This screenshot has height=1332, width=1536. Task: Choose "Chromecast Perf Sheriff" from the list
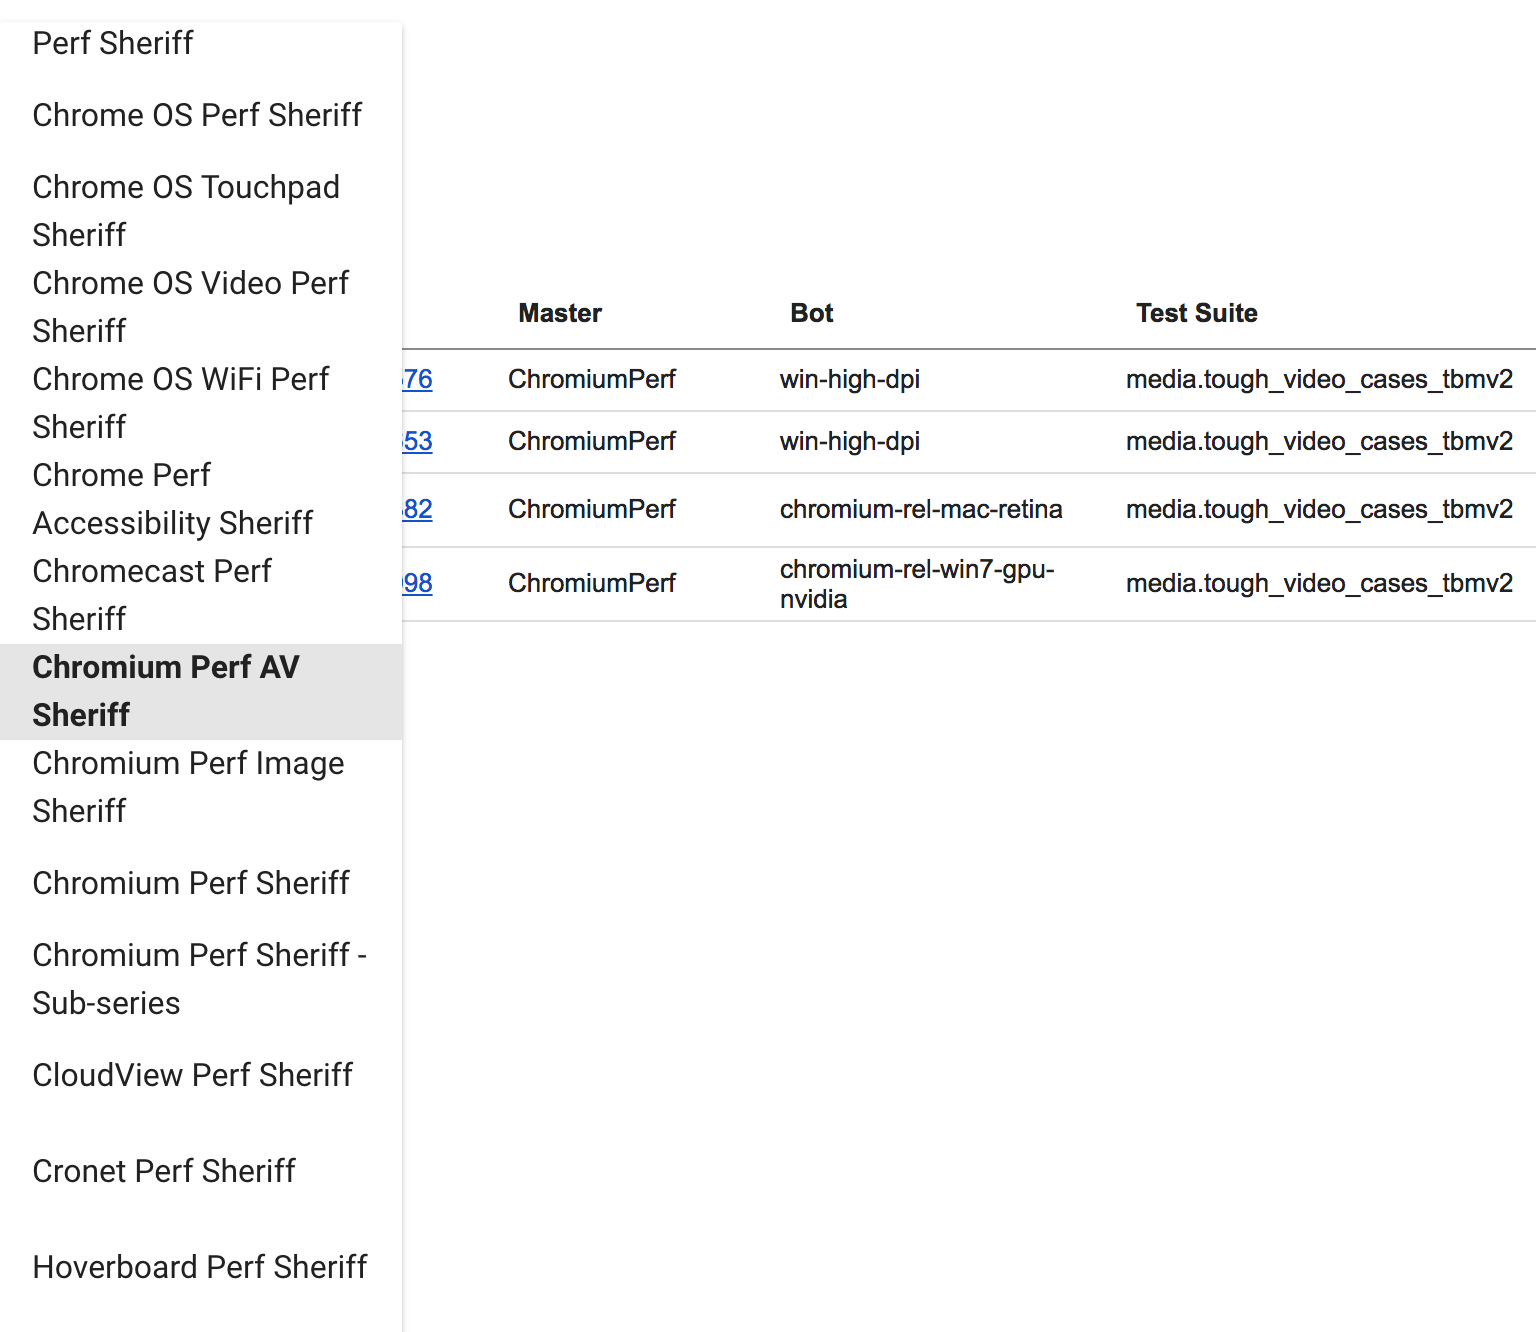[152, 594]
